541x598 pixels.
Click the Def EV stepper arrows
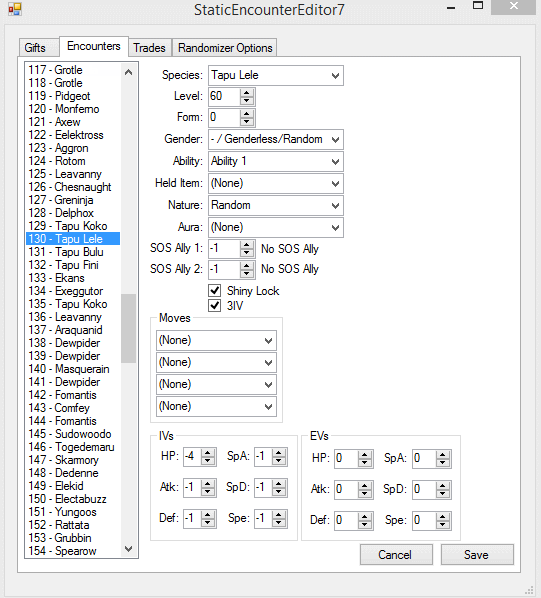point(365,520)
